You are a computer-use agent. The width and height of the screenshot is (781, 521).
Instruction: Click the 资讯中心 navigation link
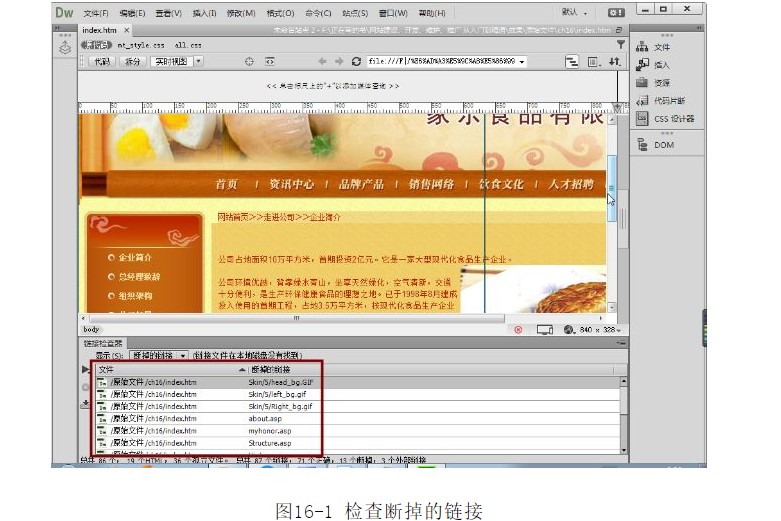[291, 184]
